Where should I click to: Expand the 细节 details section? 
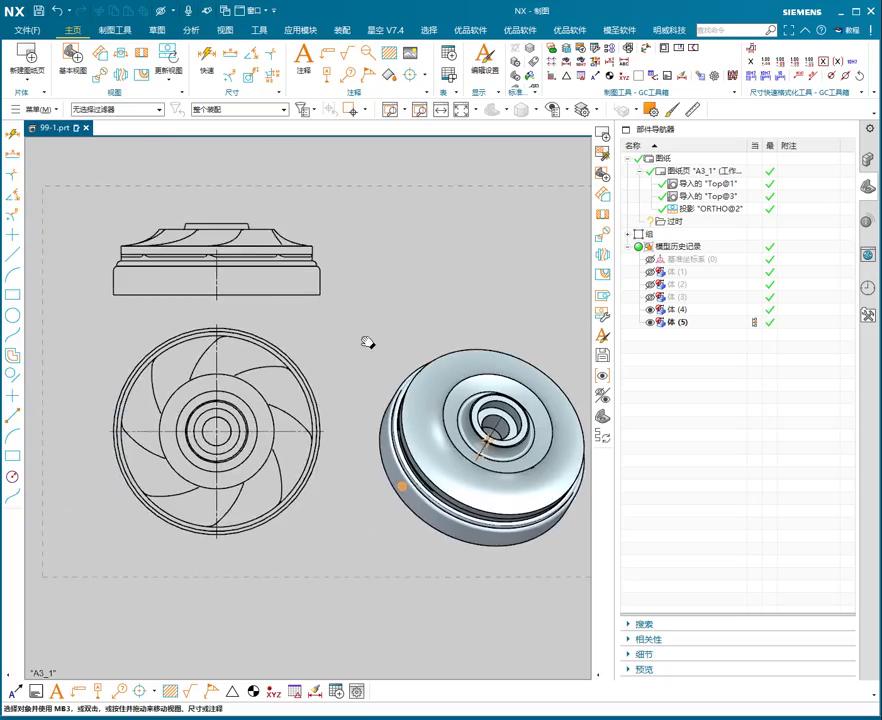pyautogui.click(x=643, y=655)
